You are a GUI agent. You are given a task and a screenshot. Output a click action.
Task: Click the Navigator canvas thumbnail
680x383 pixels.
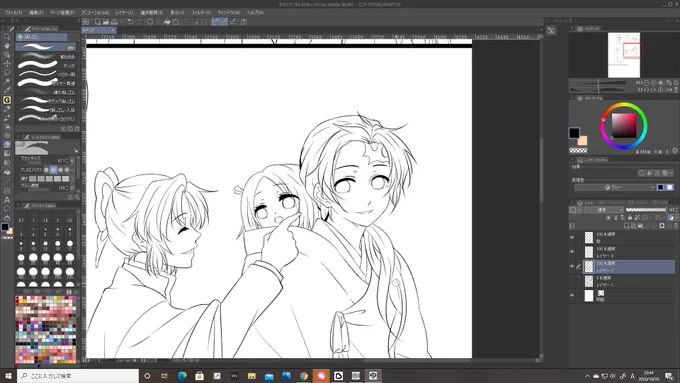[624, 55]
